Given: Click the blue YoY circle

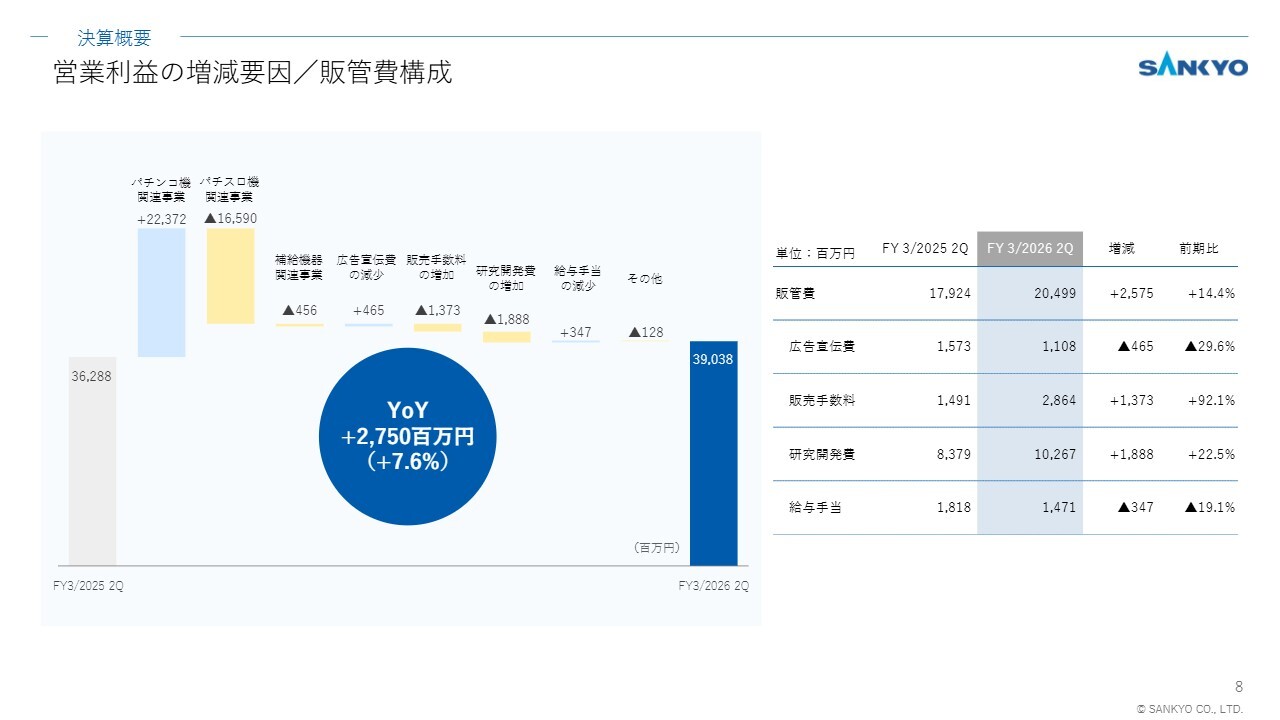Looking at the screenshot, I should (x=406, y=436).
